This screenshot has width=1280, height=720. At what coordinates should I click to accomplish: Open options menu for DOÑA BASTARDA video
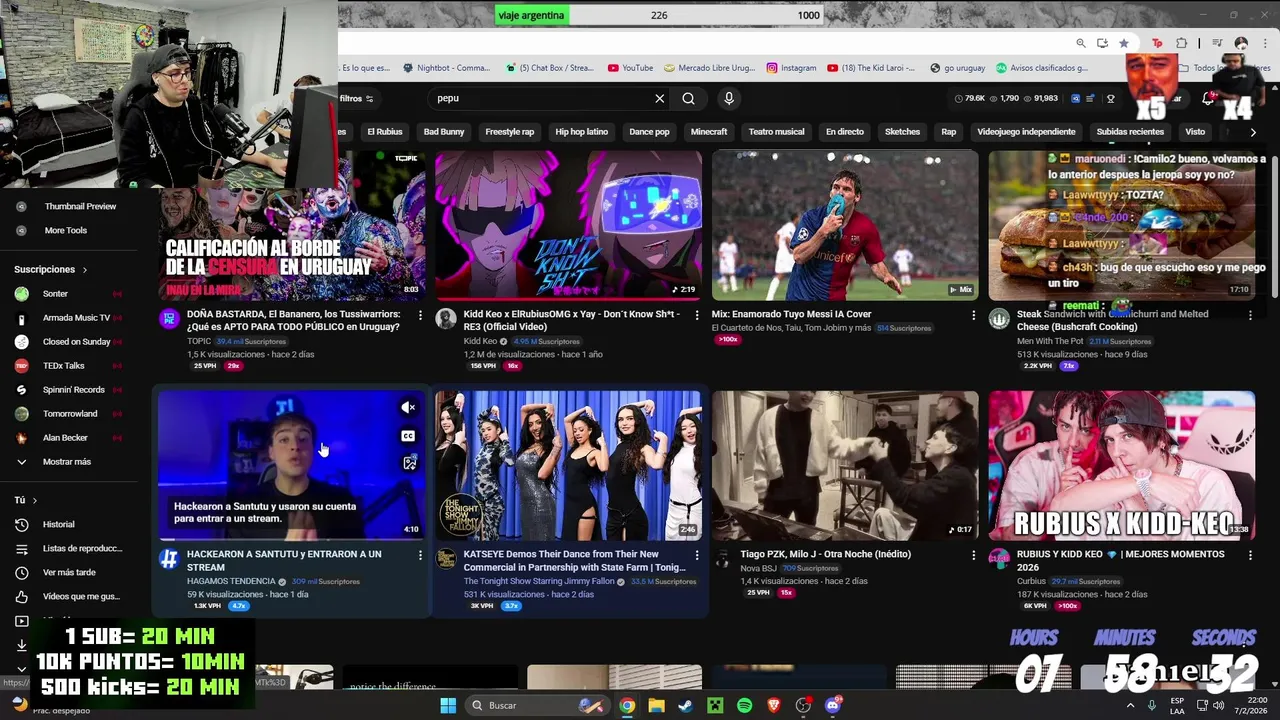click(x=420, y=315)
